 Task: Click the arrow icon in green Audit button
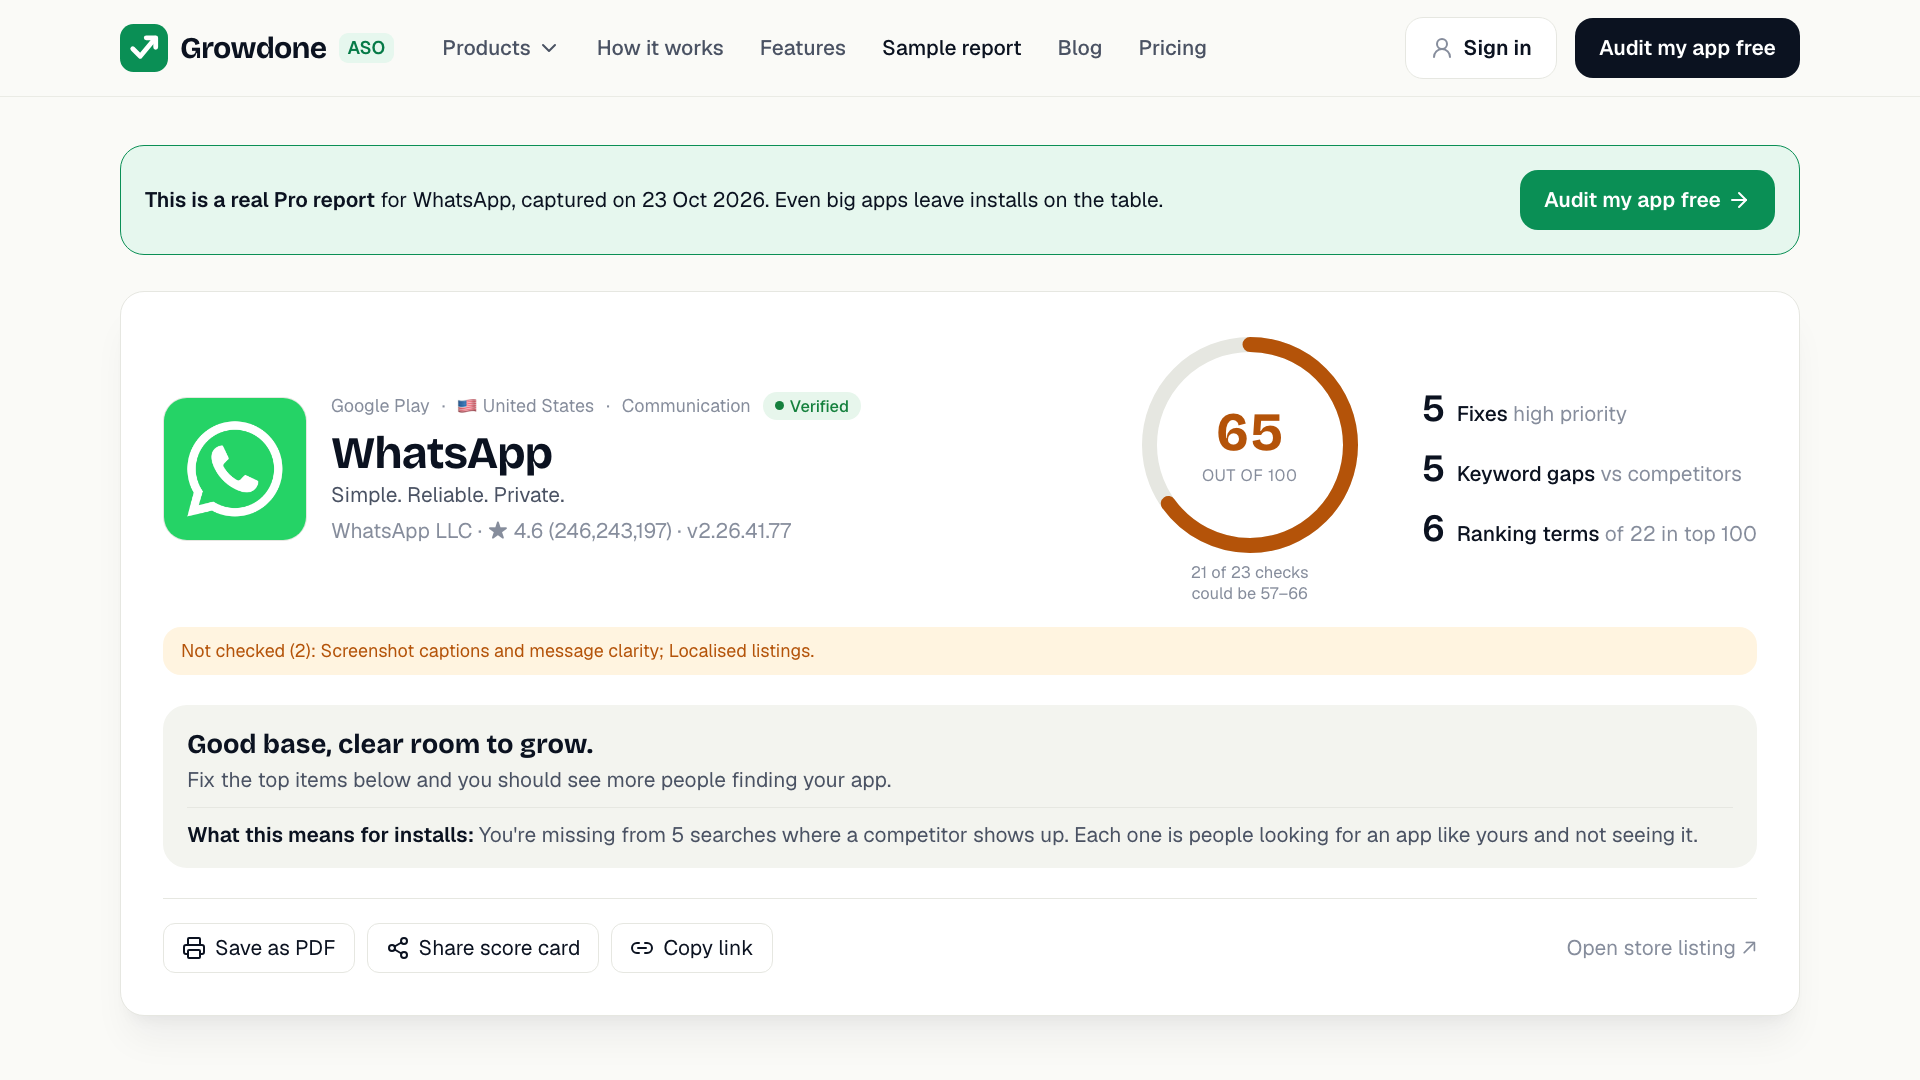click(x=1740, y=200)
